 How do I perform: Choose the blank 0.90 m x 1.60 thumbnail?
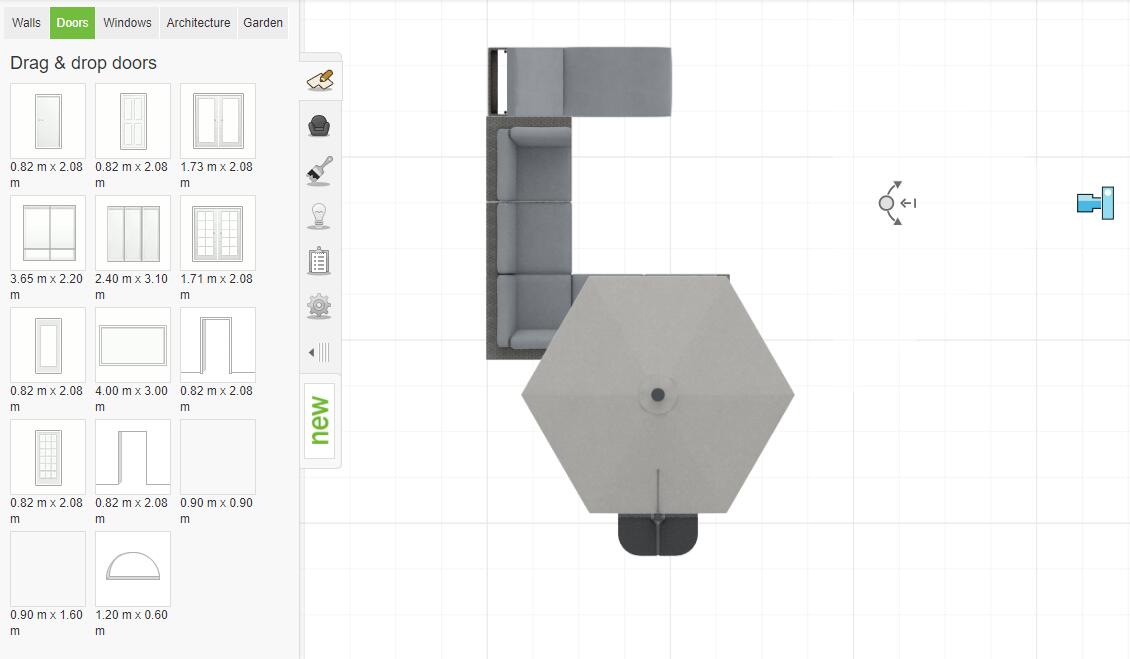48,569
